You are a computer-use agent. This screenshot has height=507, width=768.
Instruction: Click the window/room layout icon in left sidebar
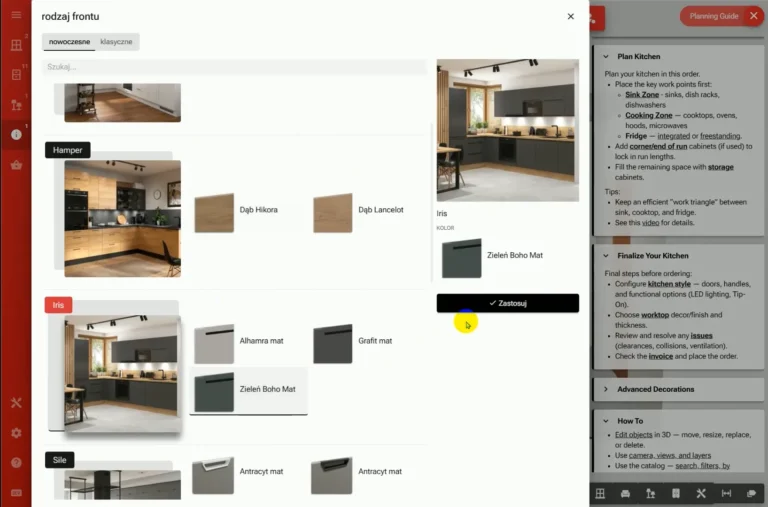click(x=15, y=45)
